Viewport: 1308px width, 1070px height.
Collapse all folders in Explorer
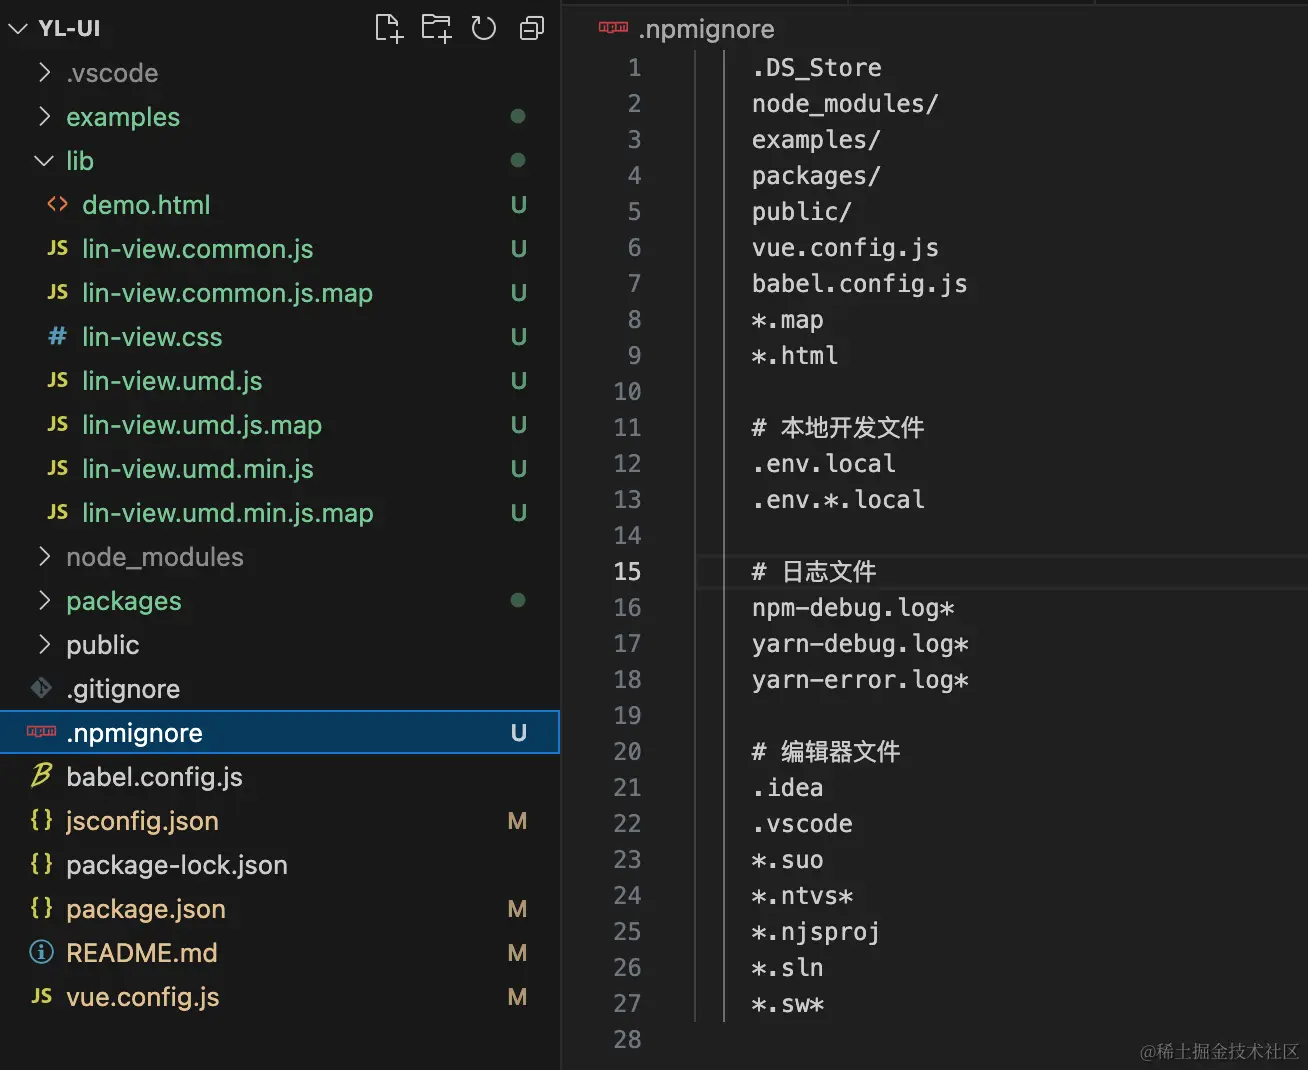coord(532,28)
